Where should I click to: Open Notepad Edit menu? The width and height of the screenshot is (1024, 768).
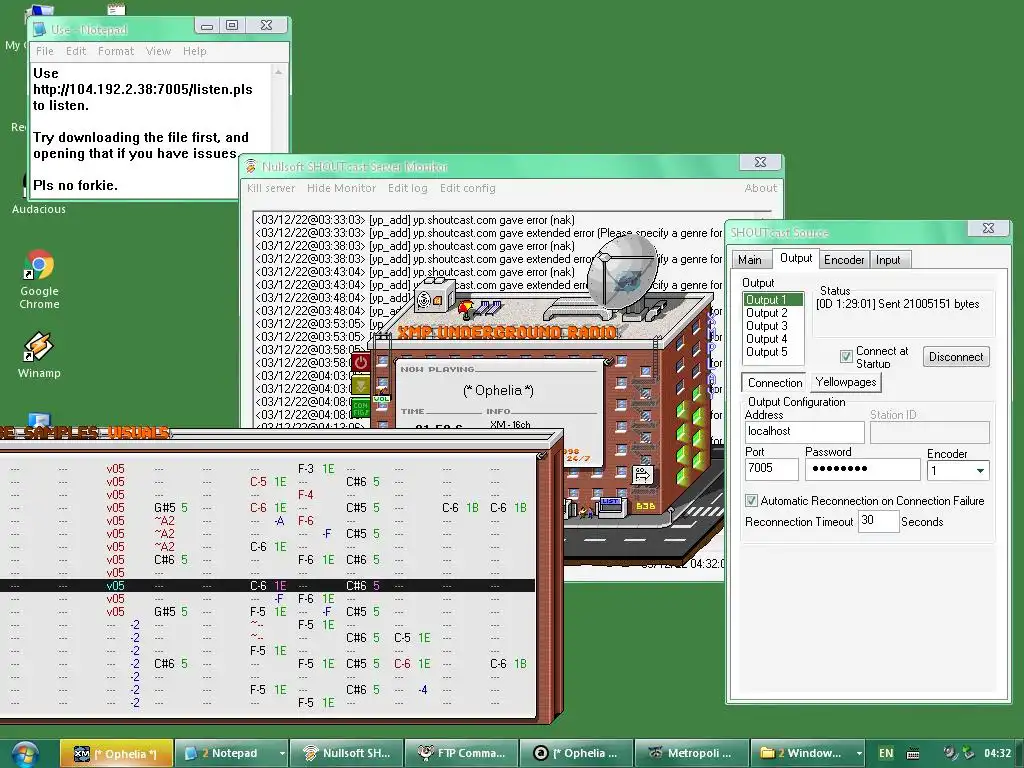coord(76,51)
